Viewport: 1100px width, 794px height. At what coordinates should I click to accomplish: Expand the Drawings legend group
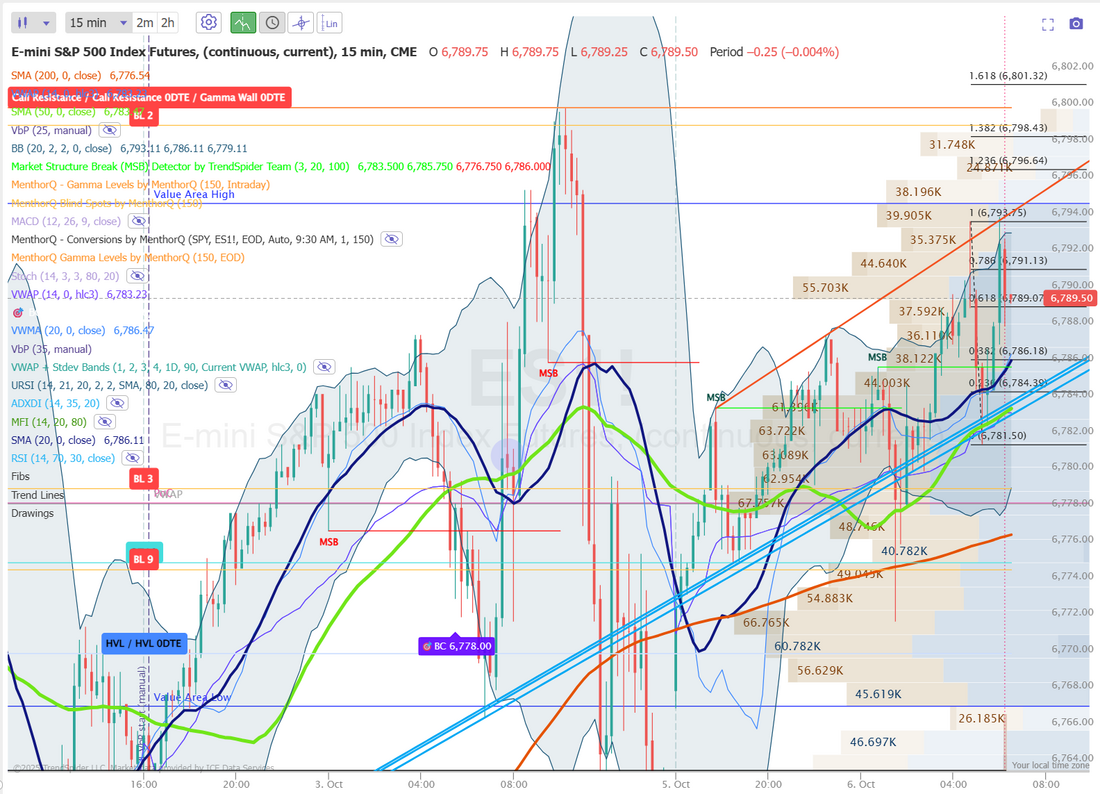[31, 513]
